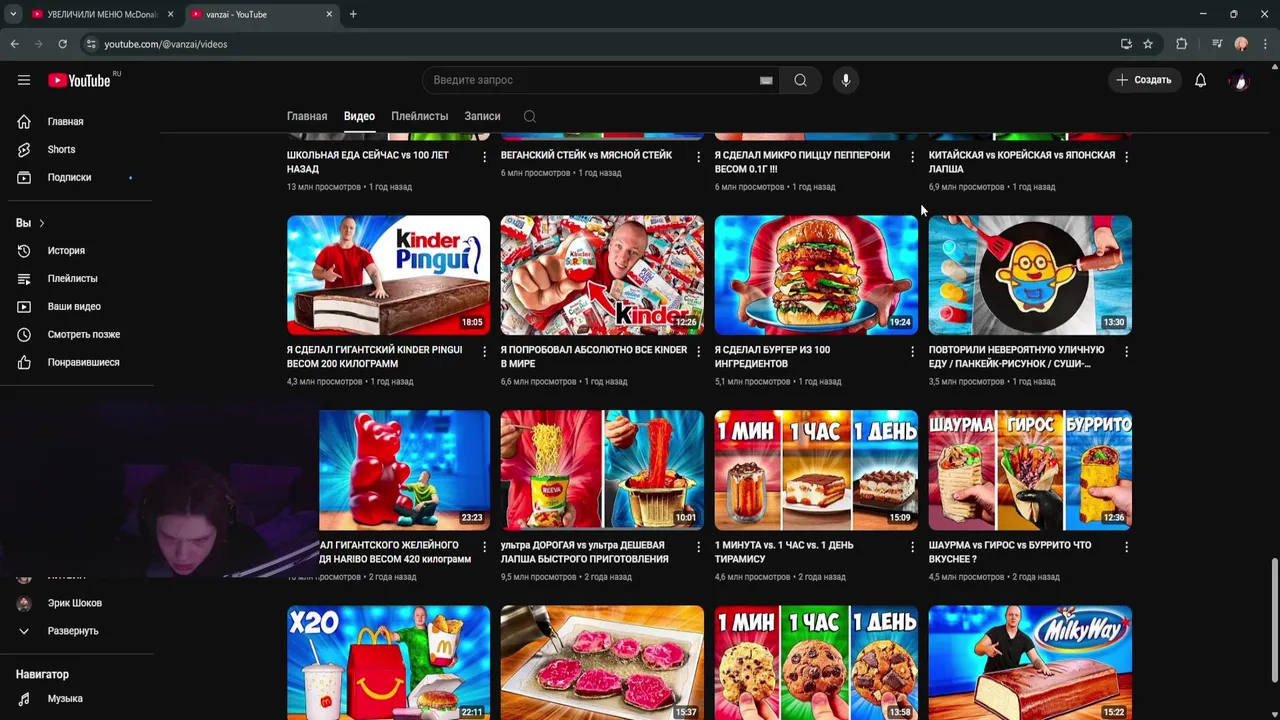Expand the Вы section chevron
Screen dimensions: 1280x720
click(41, 223)
